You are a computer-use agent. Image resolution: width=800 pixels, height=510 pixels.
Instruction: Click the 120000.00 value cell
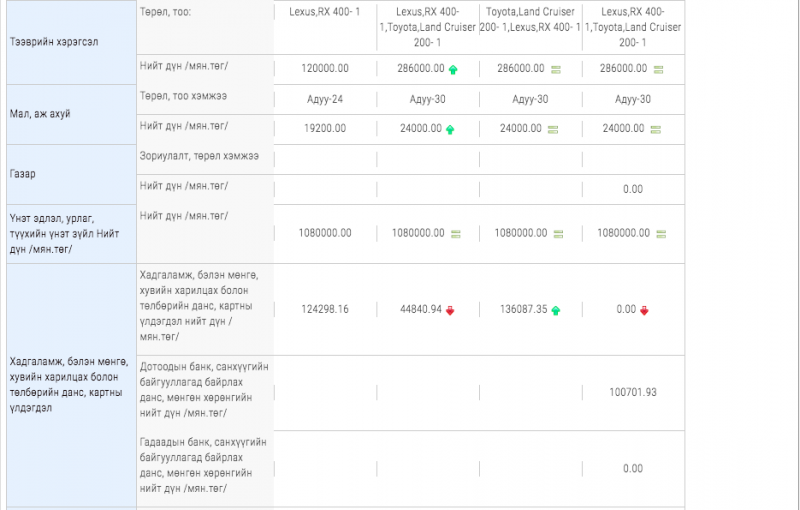point(324,69)
